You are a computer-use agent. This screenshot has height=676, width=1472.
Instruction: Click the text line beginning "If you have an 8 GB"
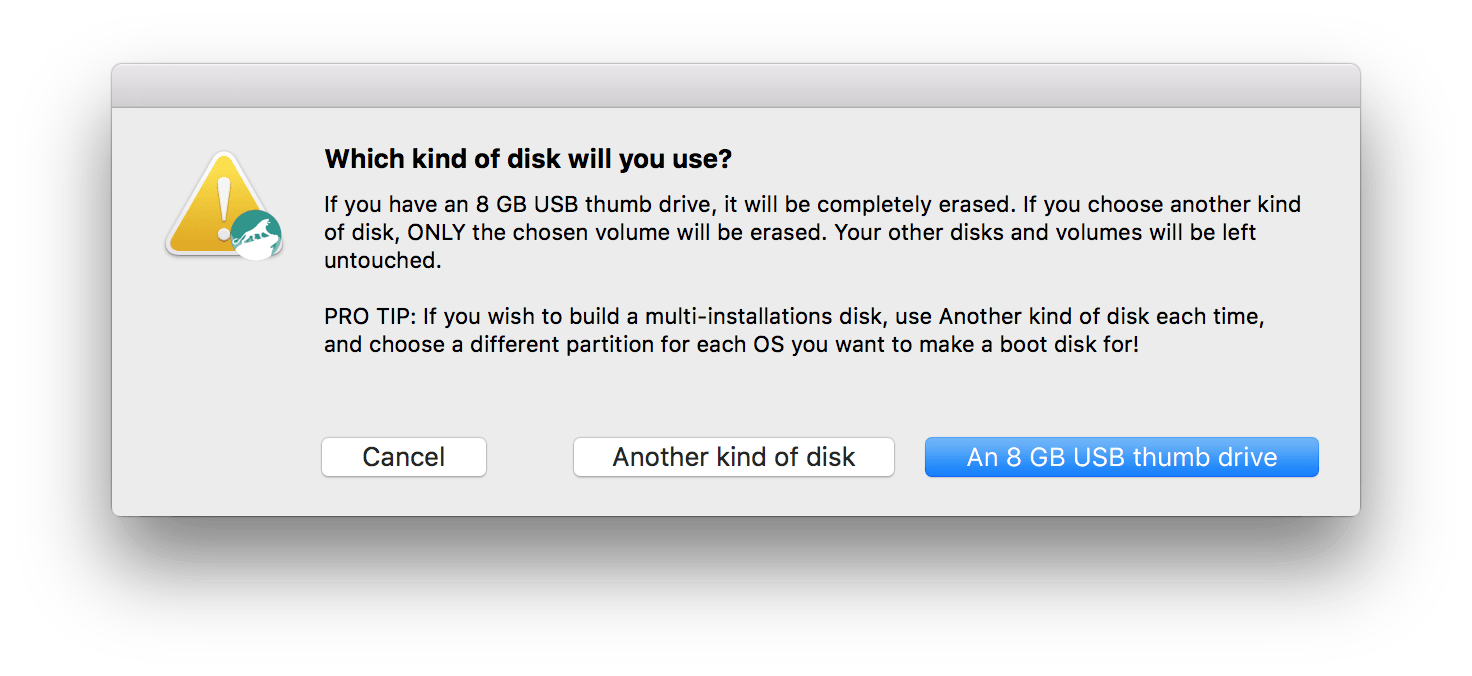click(812, 205)
